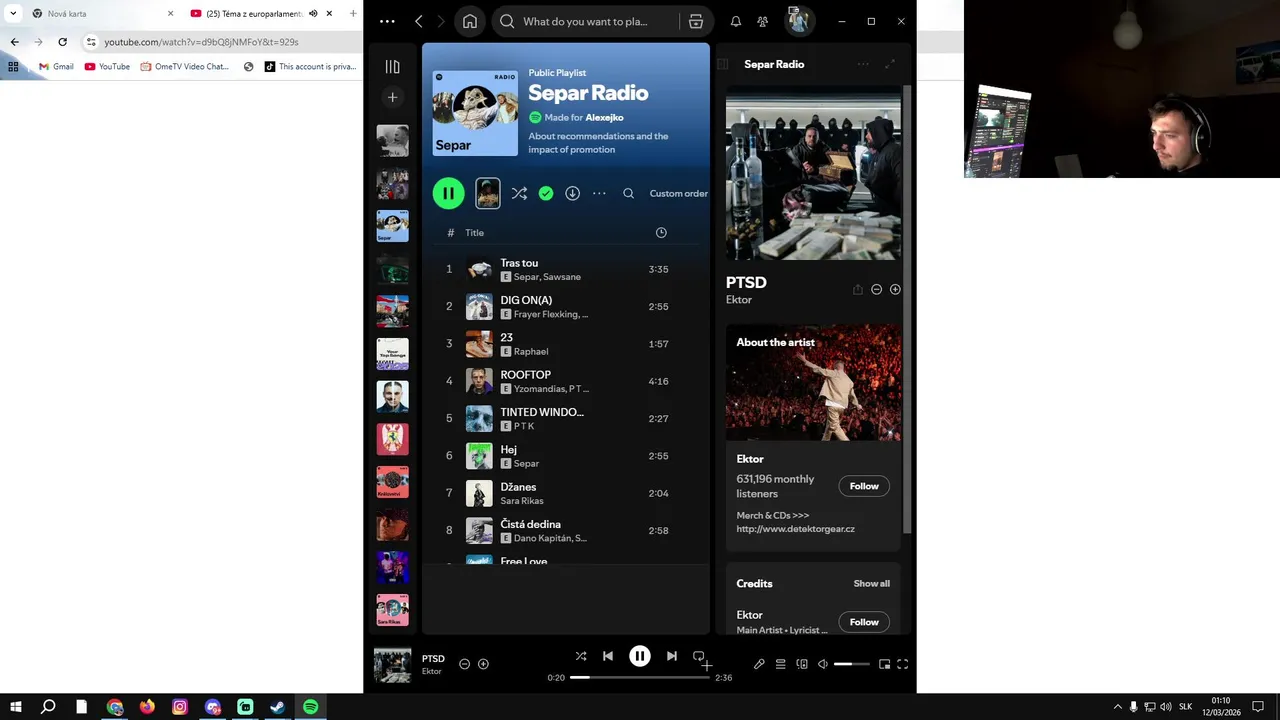Add PTSD via plus icon in panel
The image size is (1280, 720).
click(895, 289)
